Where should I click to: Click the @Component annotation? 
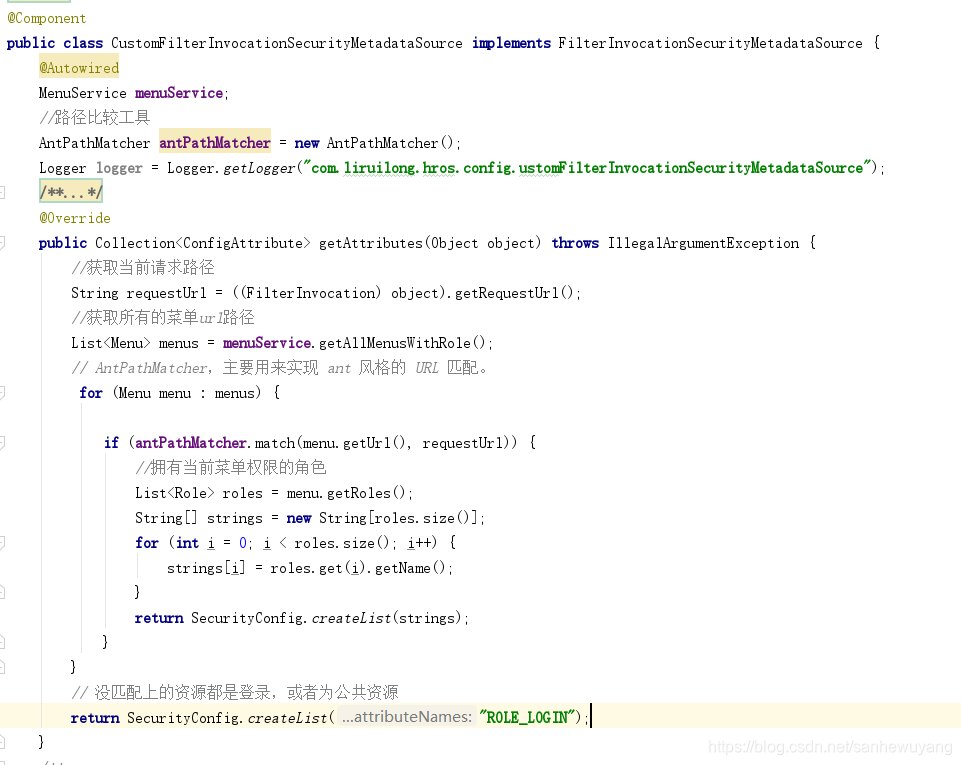pos(47,18)
